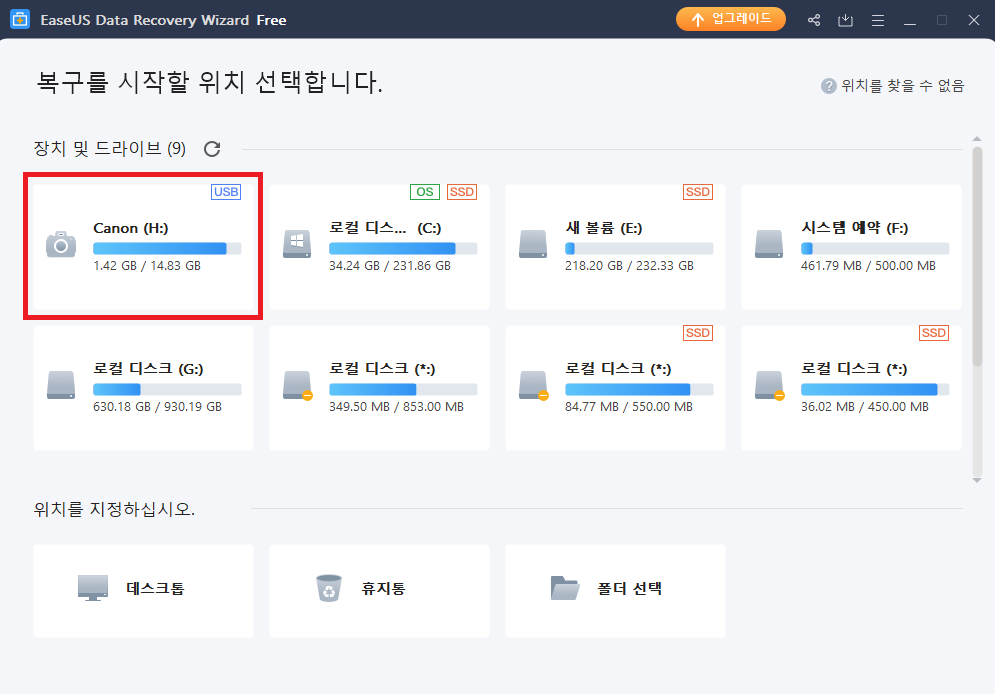Click 218.20 GB / 232.33 GB size text
Image resolution: width=995 pixels, height=694 pixels.
629,266
